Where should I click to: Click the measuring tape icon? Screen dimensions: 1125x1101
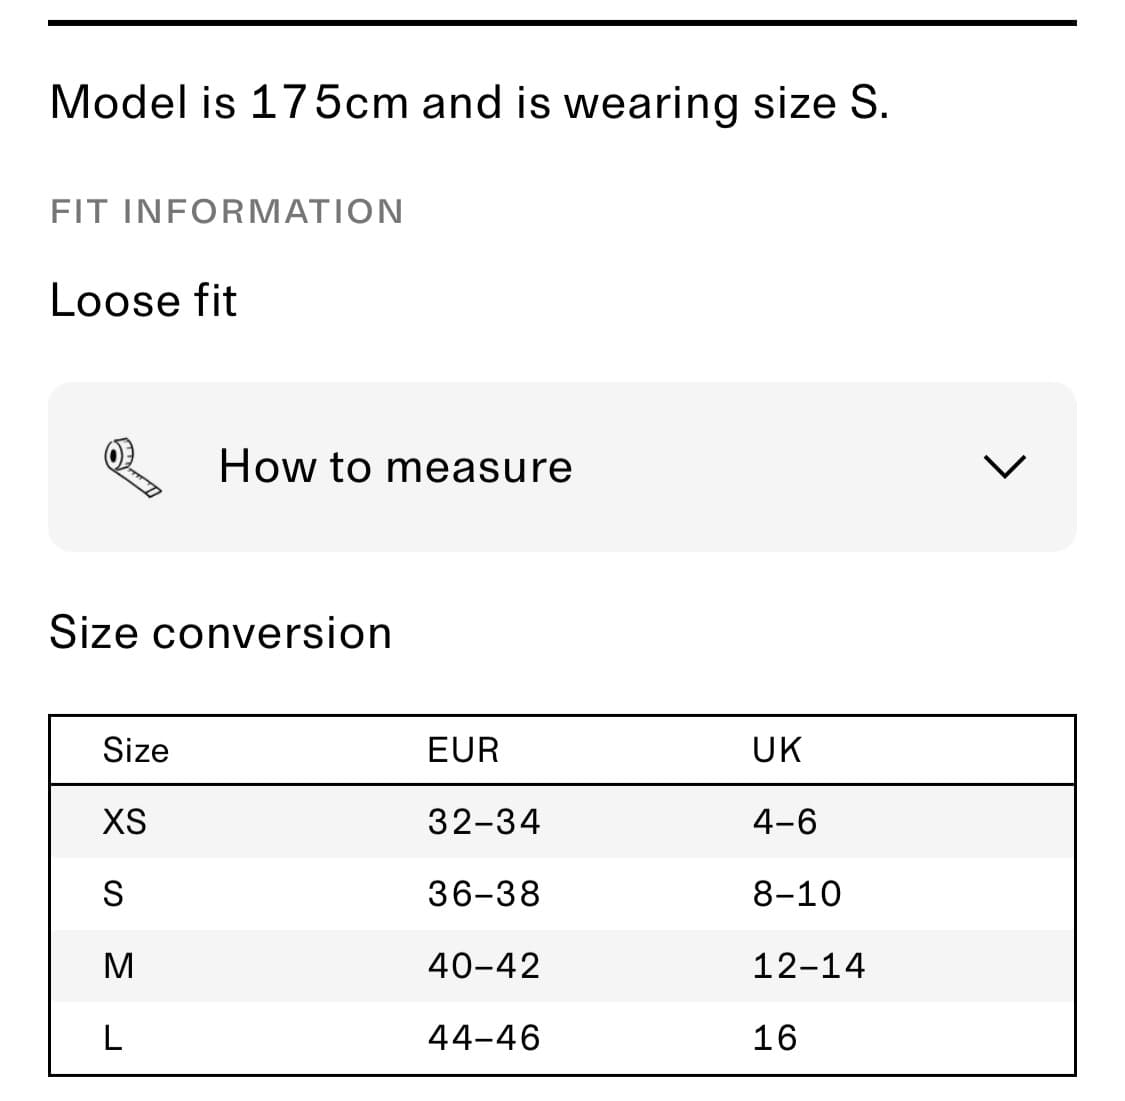click(x=133, y=467)
